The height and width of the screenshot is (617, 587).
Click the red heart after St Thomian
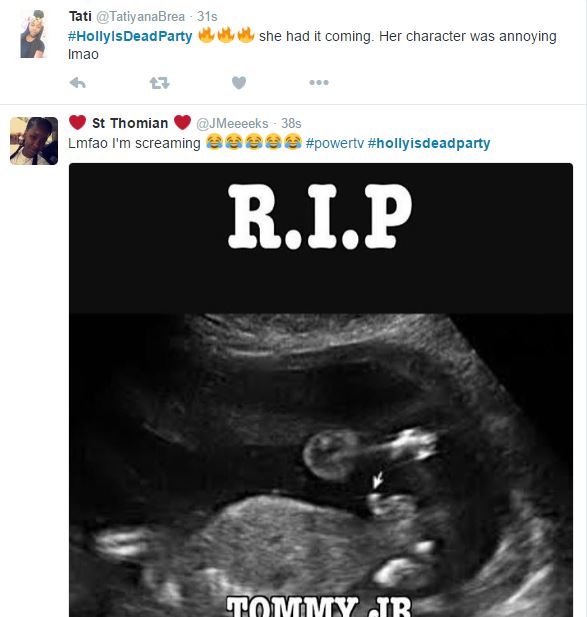[182, 122]
